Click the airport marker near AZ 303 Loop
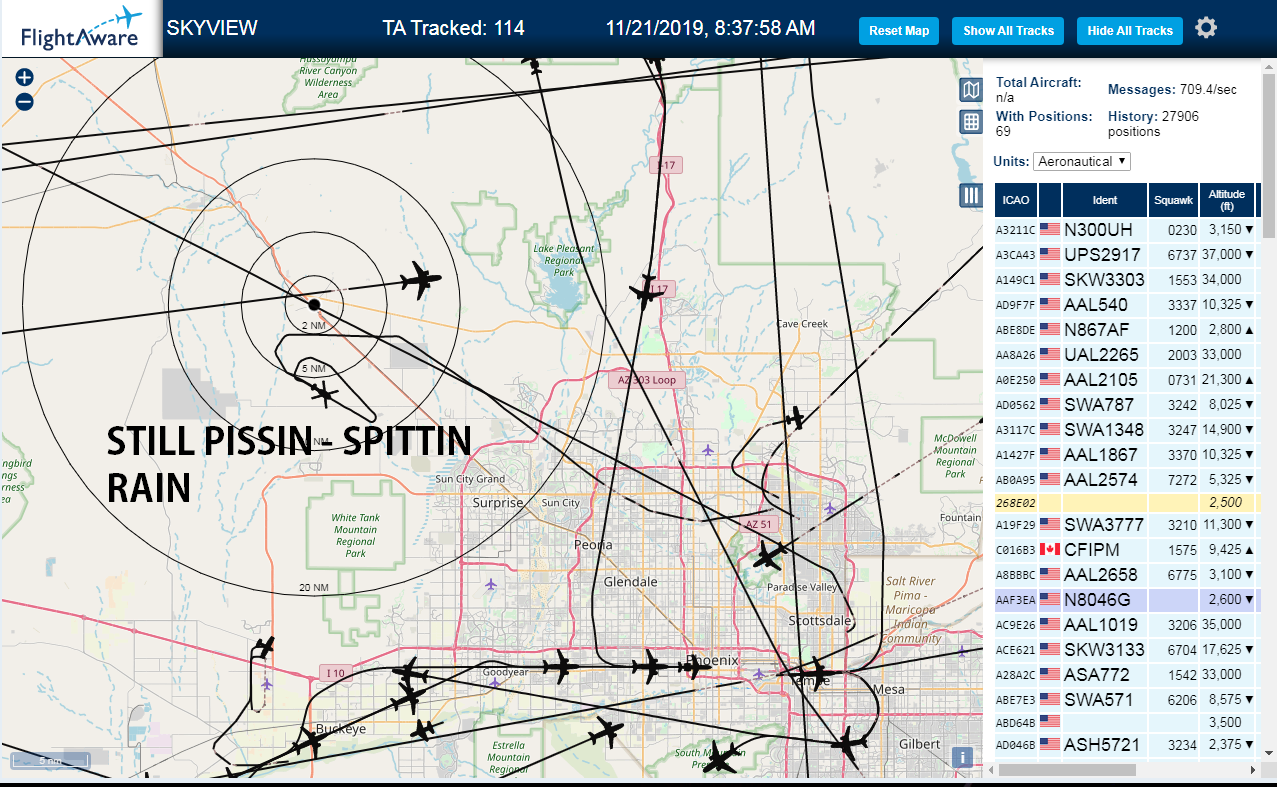 (708, 449)
